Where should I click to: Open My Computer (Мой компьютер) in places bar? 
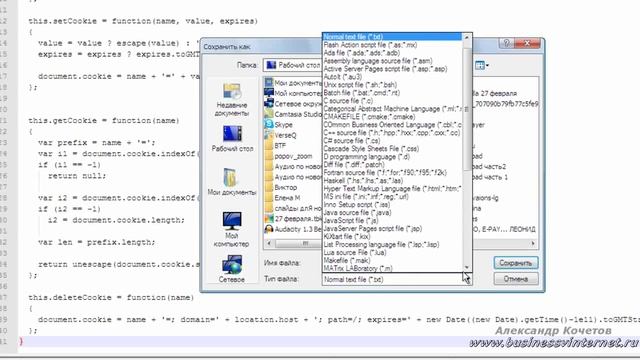coord(231,229)
